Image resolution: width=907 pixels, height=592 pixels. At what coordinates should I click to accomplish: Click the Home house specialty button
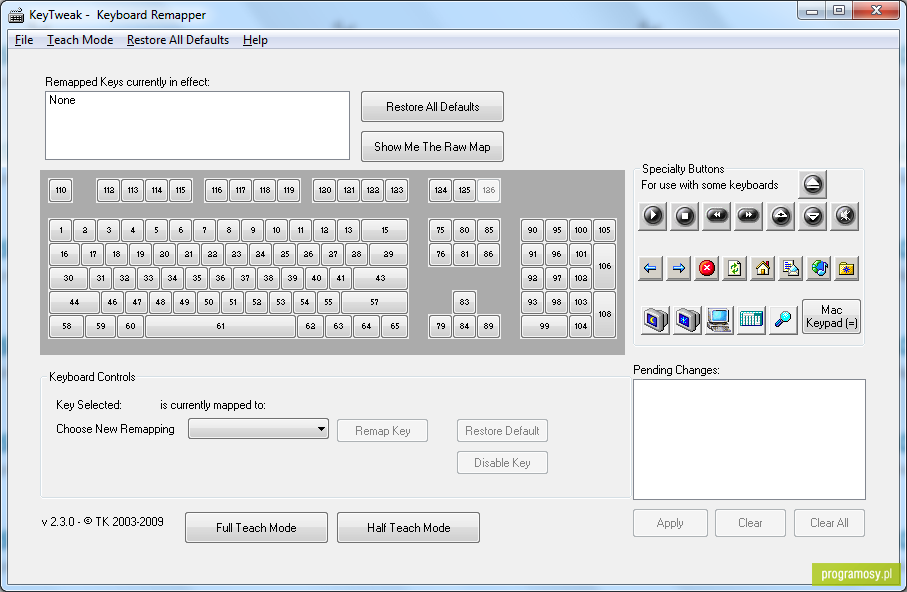tap(762, 269)
